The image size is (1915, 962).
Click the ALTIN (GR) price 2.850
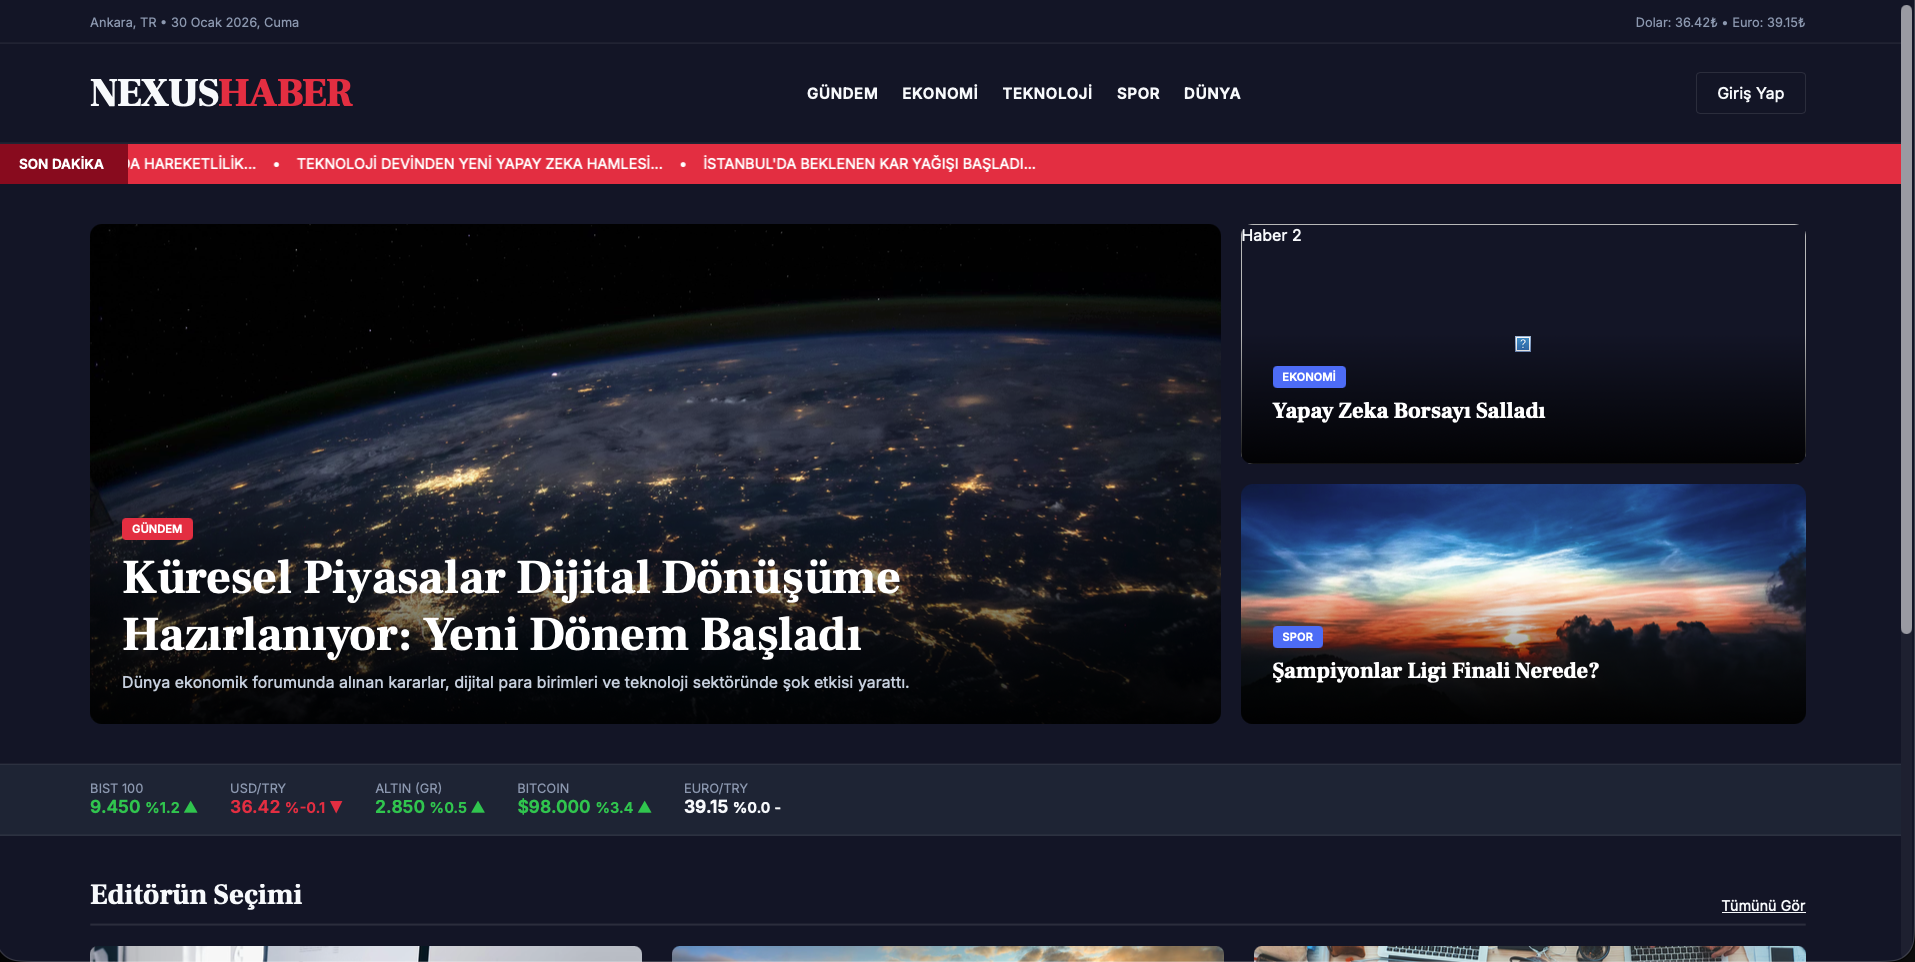(x=400, y=807)
